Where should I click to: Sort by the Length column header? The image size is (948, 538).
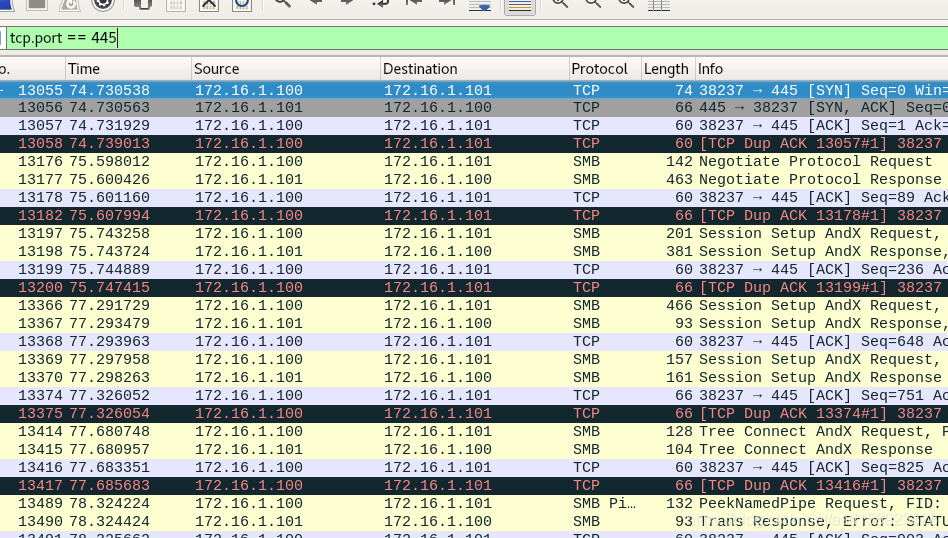click(x=668, y=69)
